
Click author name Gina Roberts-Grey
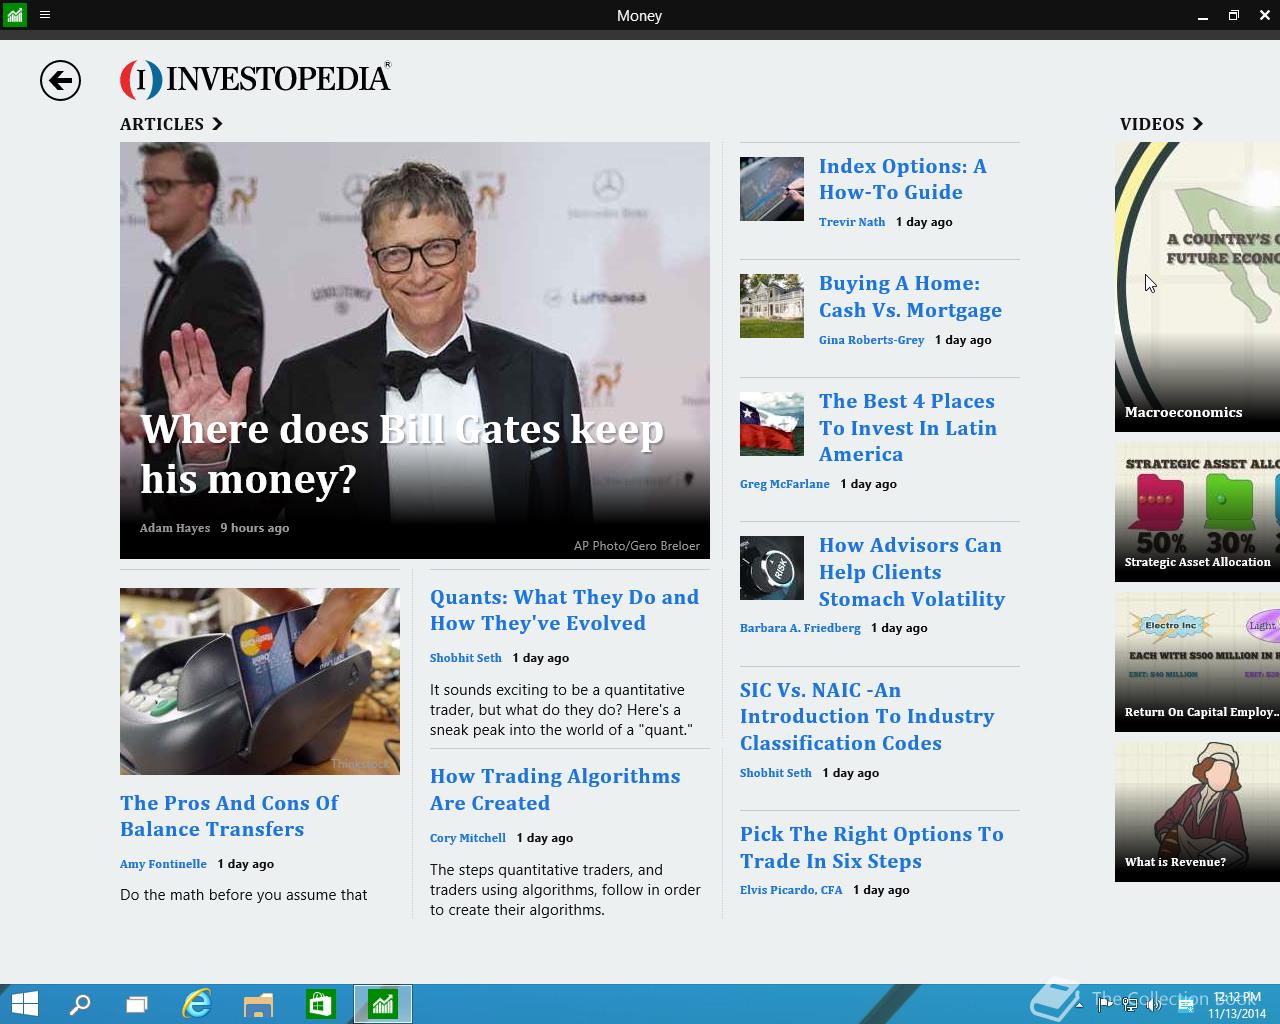click(871, 340)
